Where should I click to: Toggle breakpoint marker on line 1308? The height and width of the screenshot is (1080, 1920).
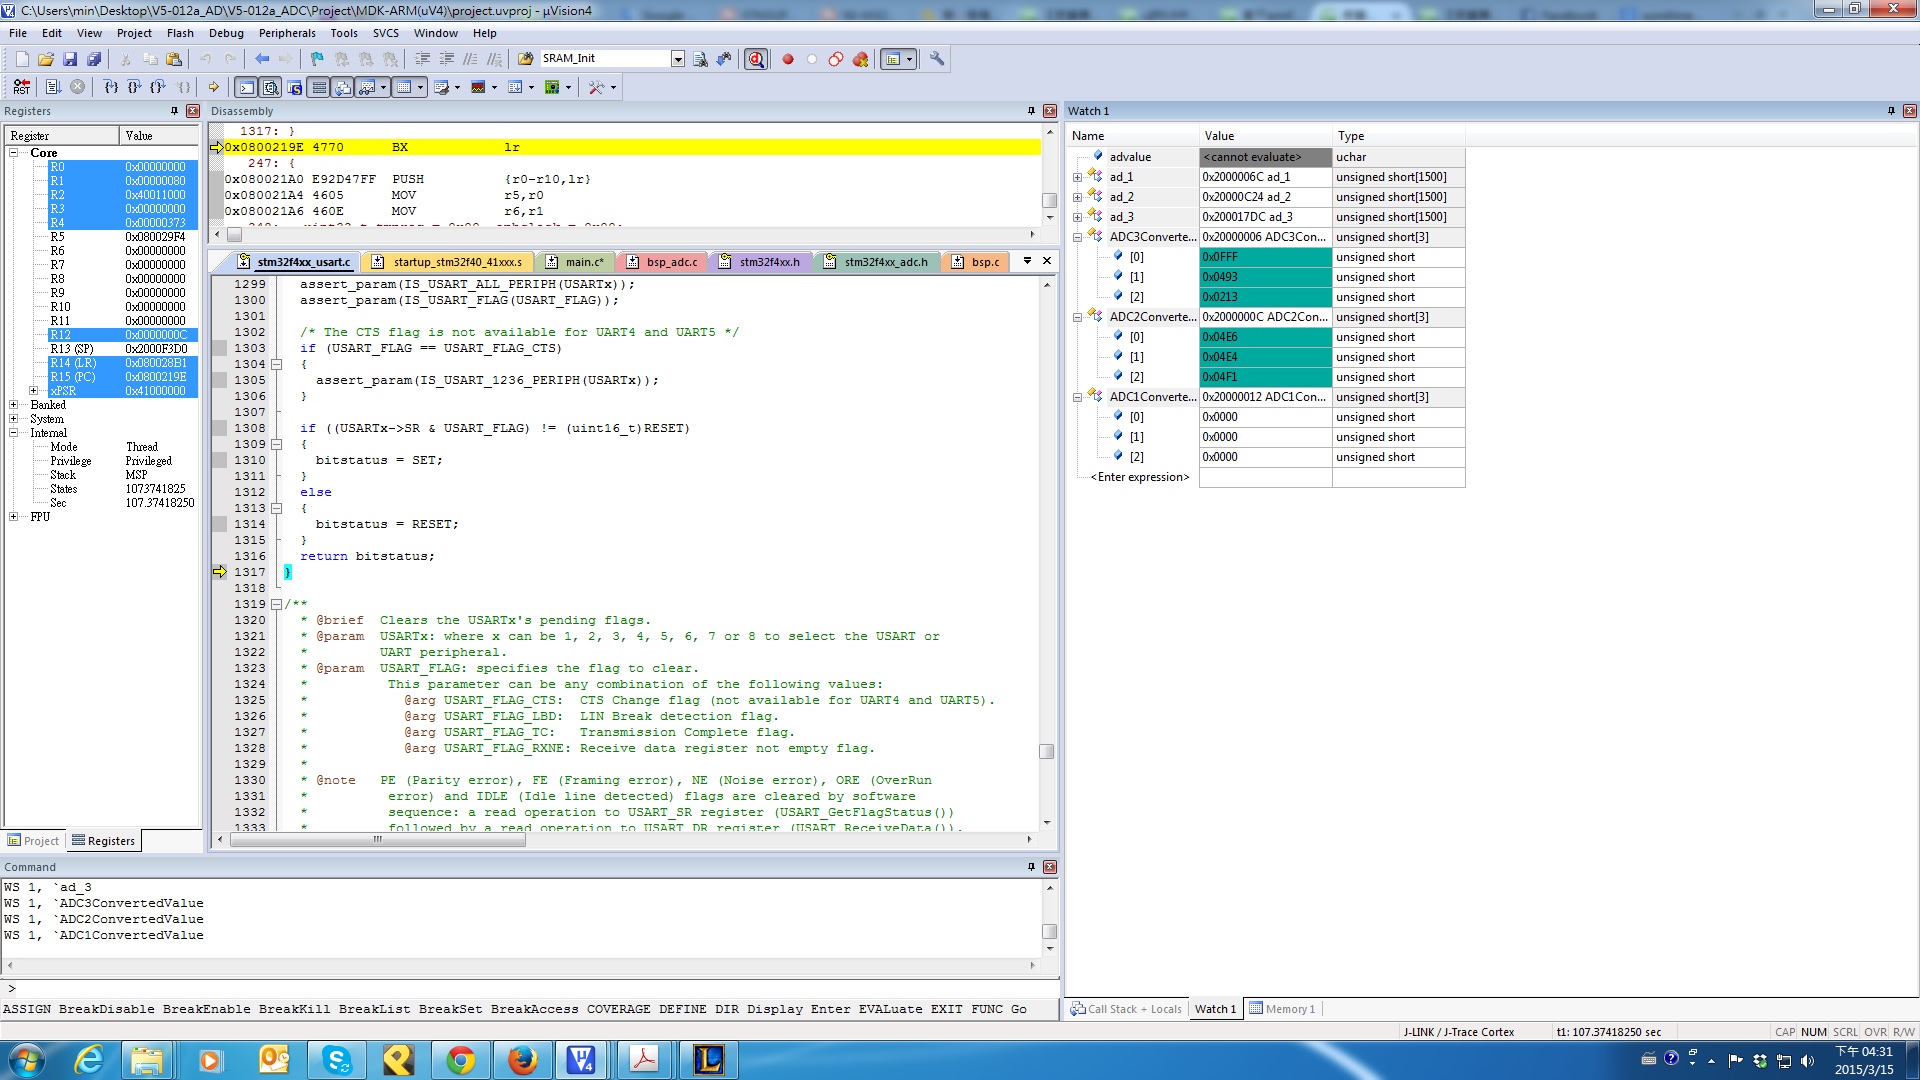(x=219, y=428)
